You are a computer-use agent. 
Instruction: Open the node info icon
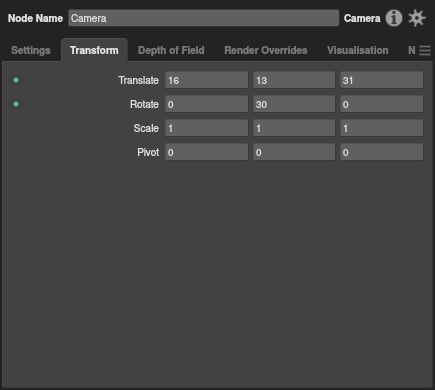[x=394, y=18]
